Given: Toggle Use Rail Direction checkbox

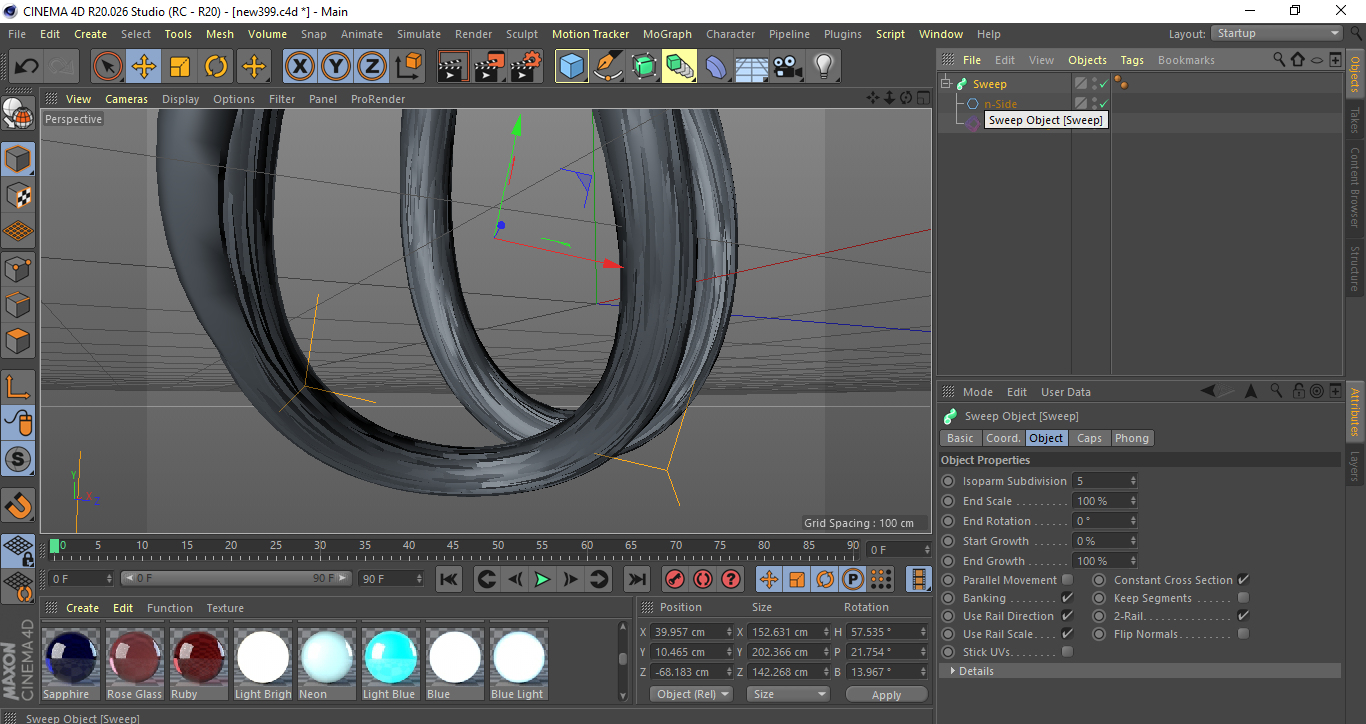Looking at the screenshot, I should click(x=1067, y=616).
